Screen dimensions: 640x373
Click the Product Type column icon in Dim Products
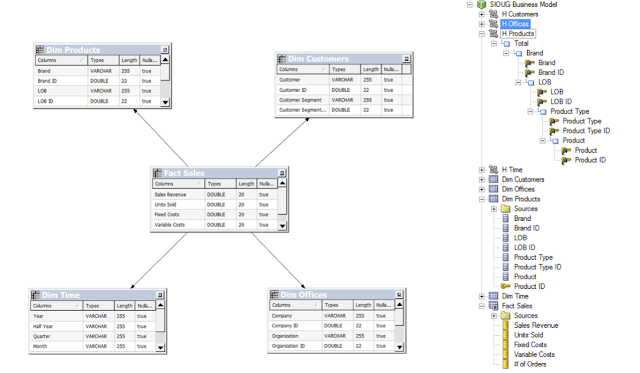(506, 257)
